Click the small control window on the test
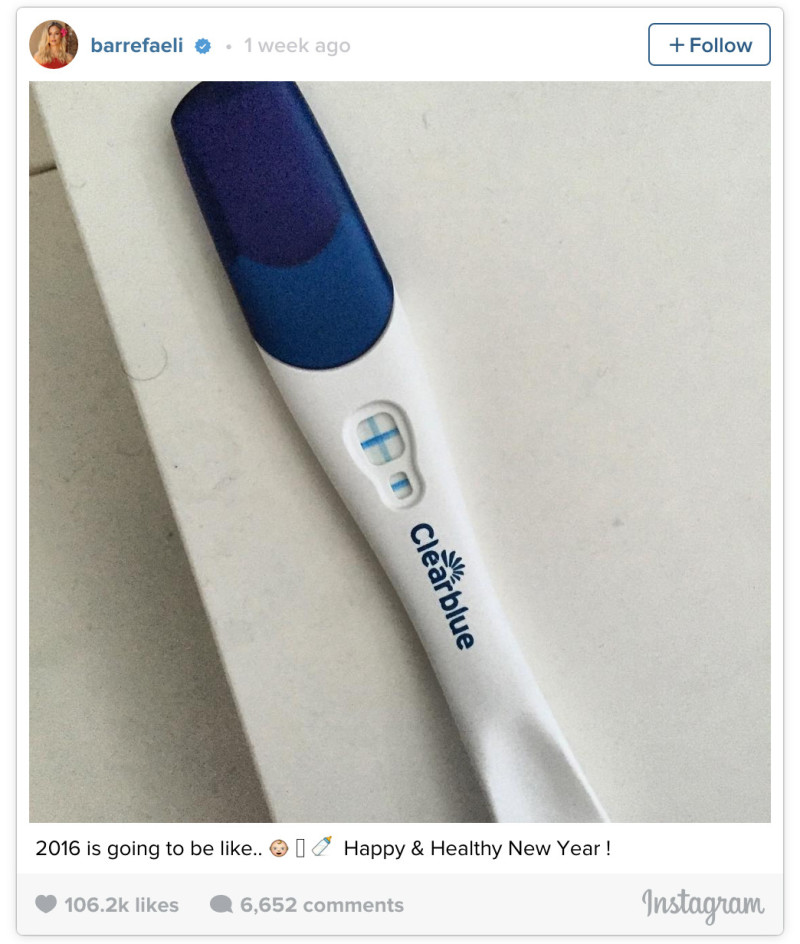Image resolution: width=800 pixels, height=944 pixels. (400, 485)
